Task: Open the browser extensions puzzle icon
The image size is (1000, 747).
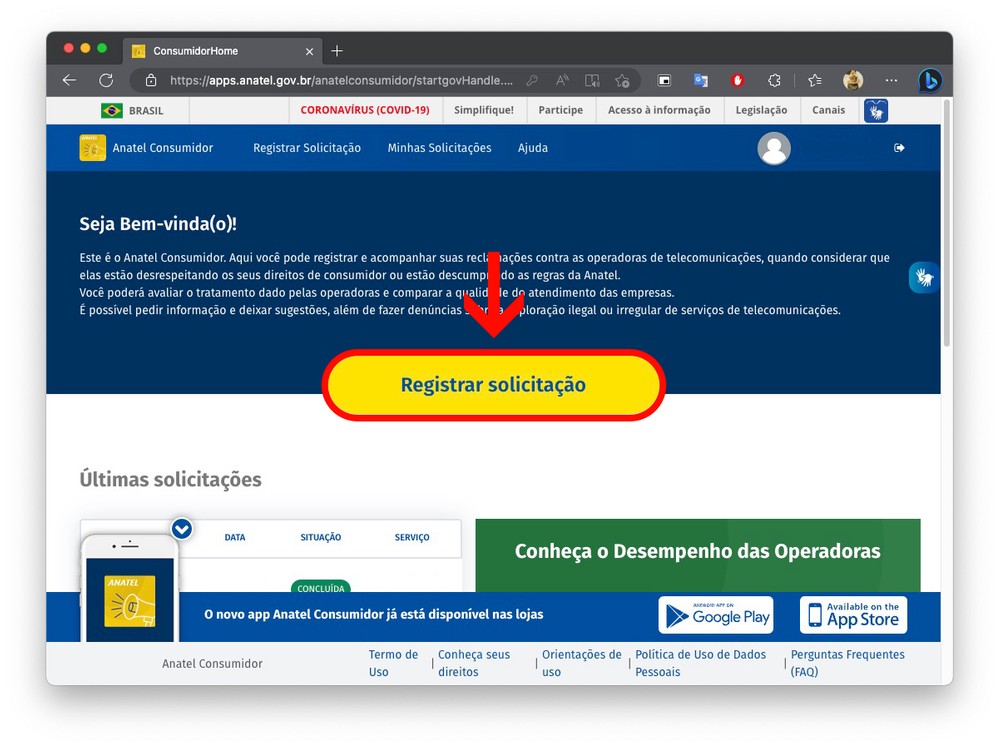Action: [774, 80]
